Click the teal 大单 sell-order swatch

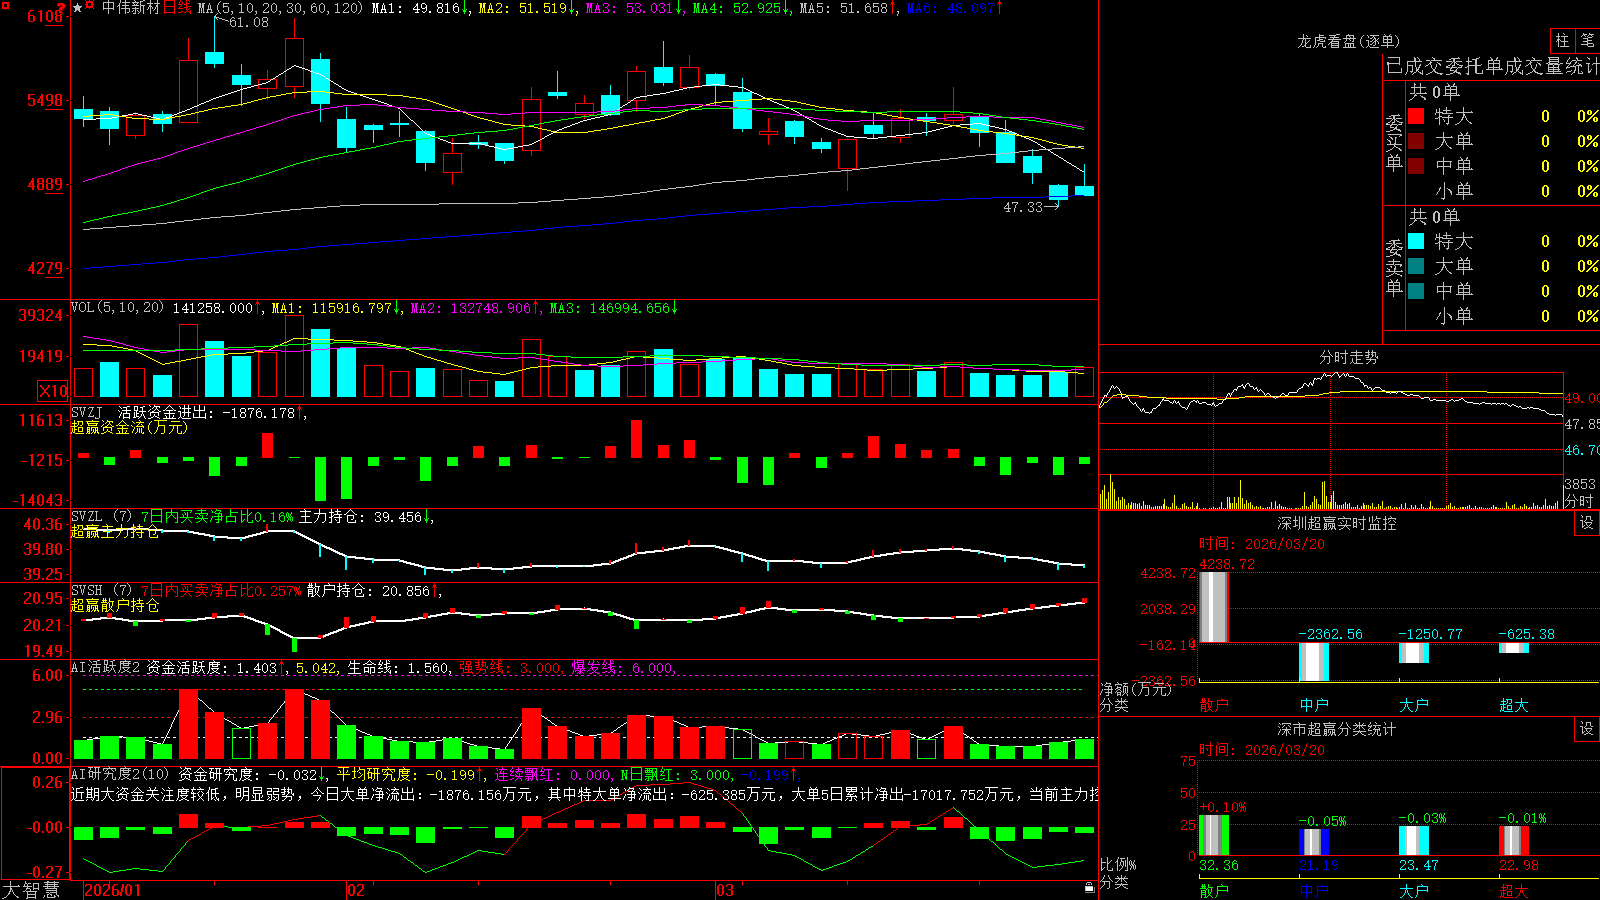pos(1416,266)
